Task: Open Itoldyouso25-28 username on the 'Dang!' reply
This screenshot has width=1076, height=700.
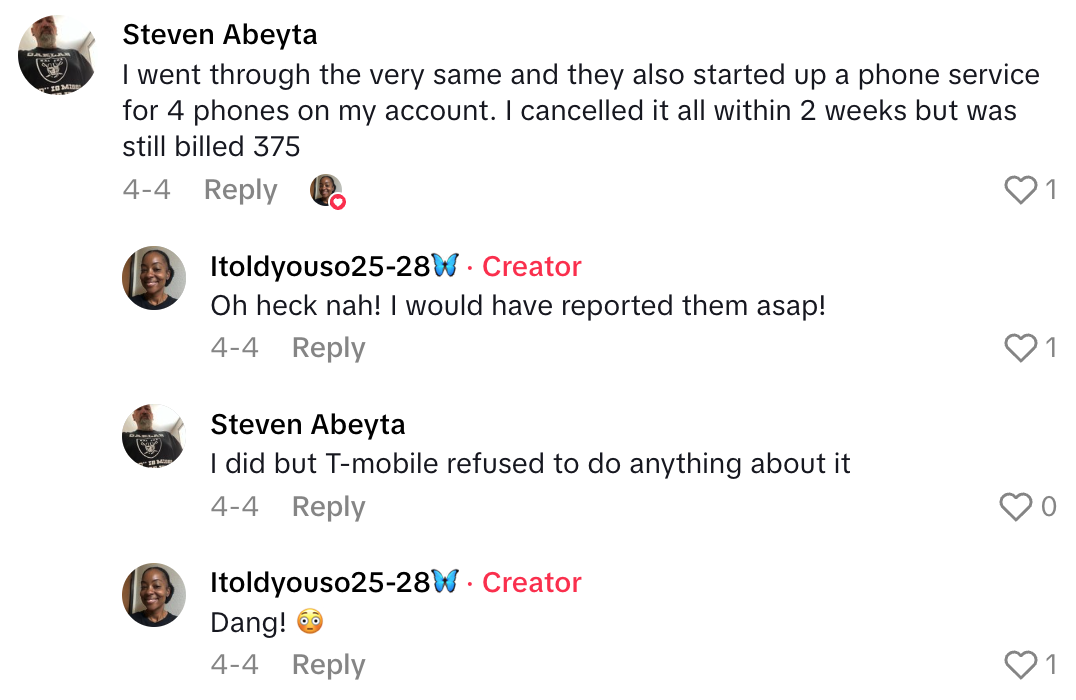Action: [320, 583]
